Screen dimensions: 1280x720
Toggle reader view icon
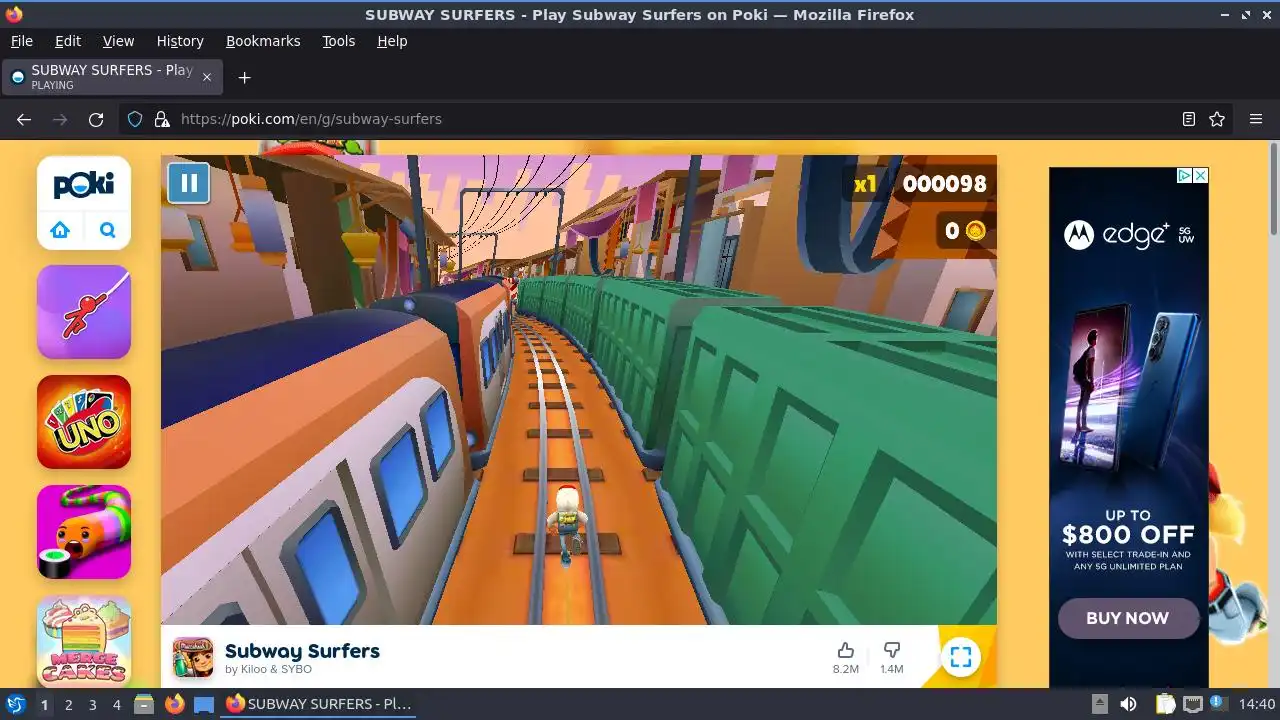click(x=1188, y=119)
